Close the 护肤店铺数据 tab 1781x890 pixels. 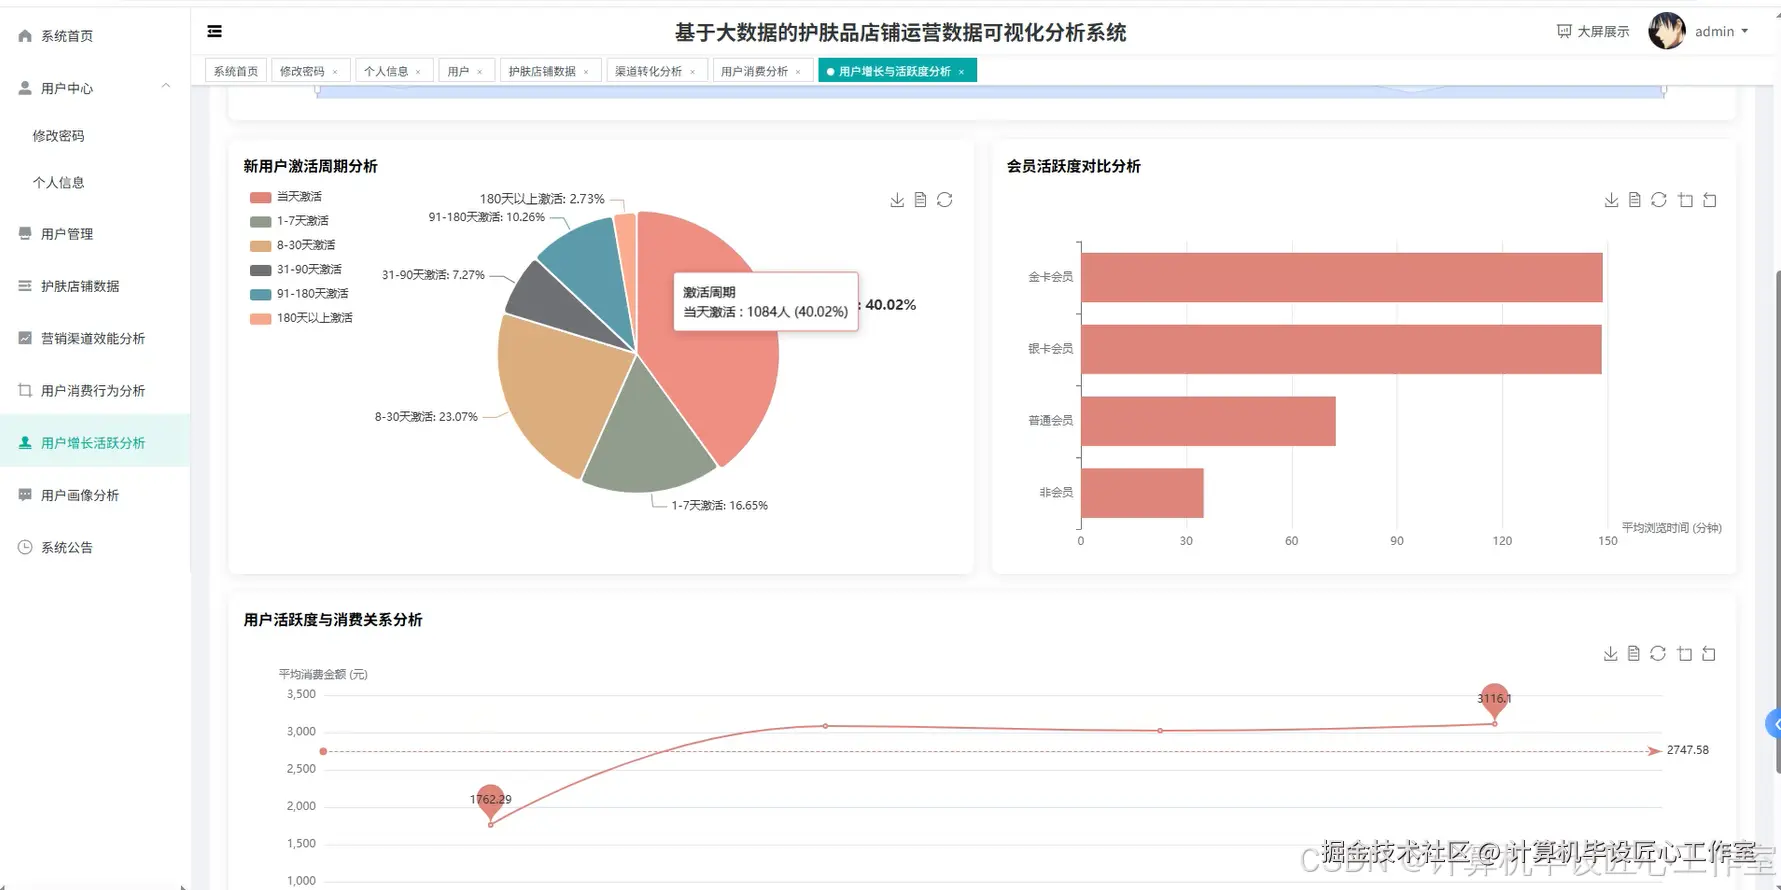(586, 72)
